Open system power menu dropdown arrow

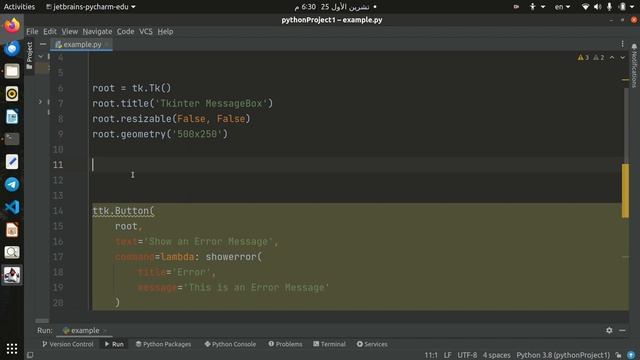[x=632, y=7]
